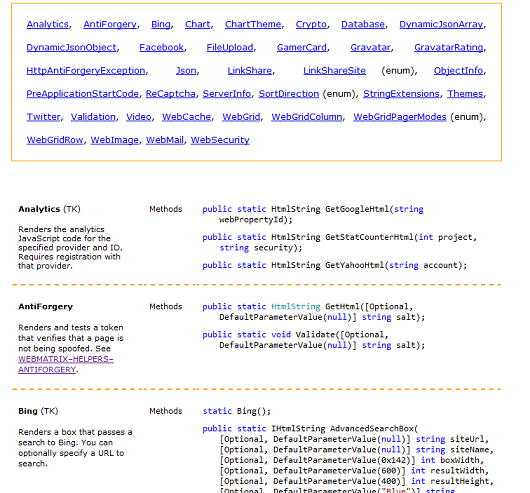Click the AntiForgery GetHtml method signature
This screenshot has height=493, width=530.
(x=313, y=312)
